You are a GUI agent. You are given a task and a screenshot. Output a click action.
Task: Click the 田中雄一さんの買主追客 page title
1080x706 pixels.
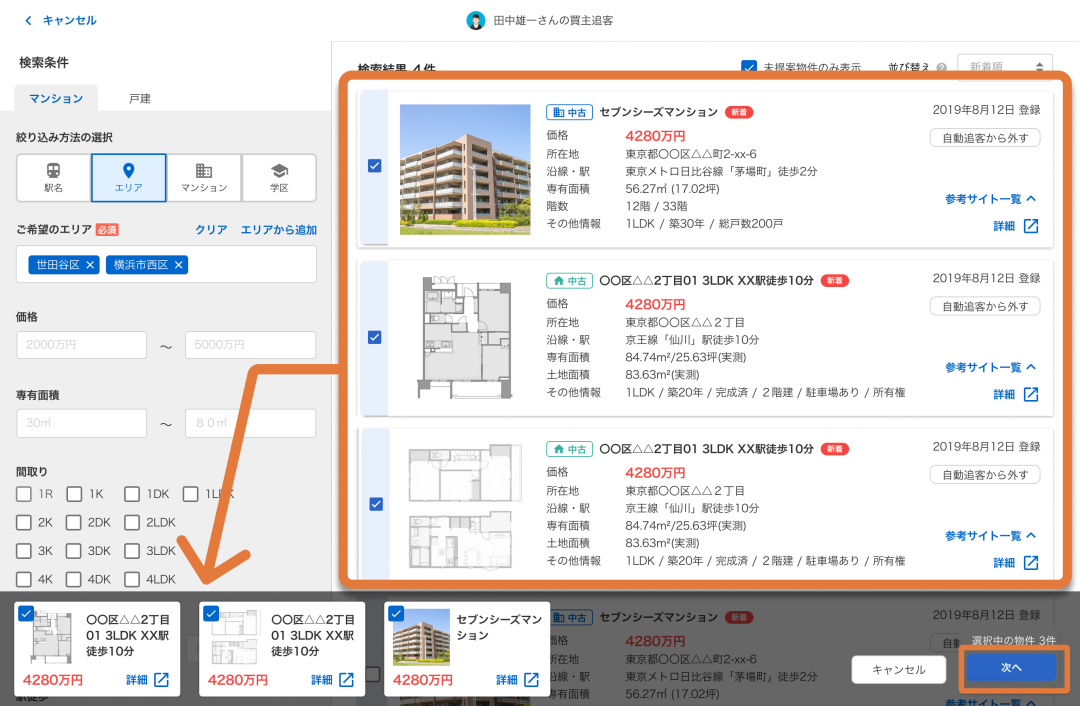click(x=553, y=21)
